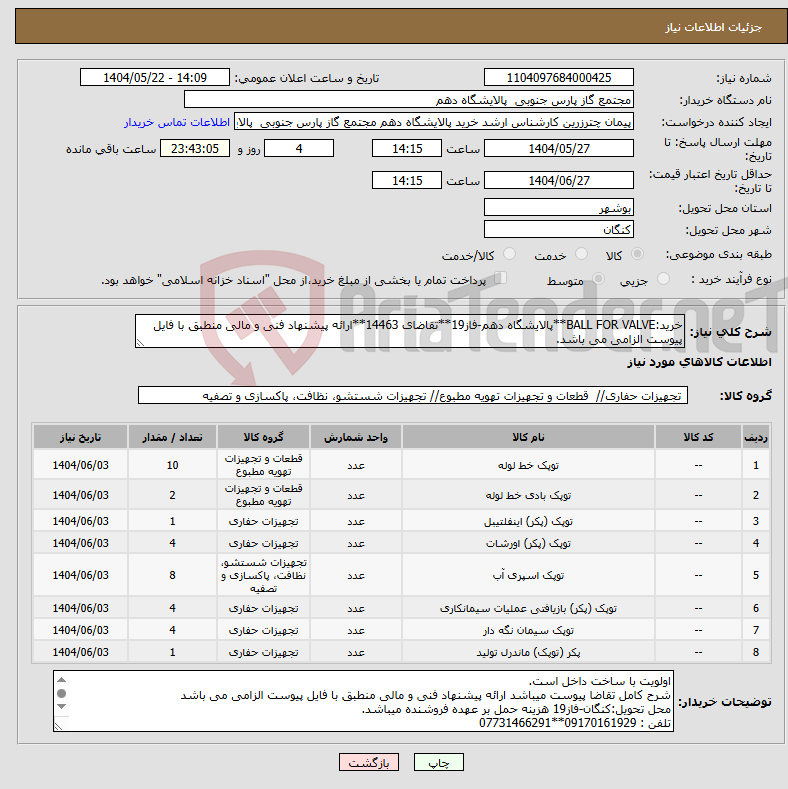Click item name توپک (پکر) اینفلتیبل

(528, 522)
